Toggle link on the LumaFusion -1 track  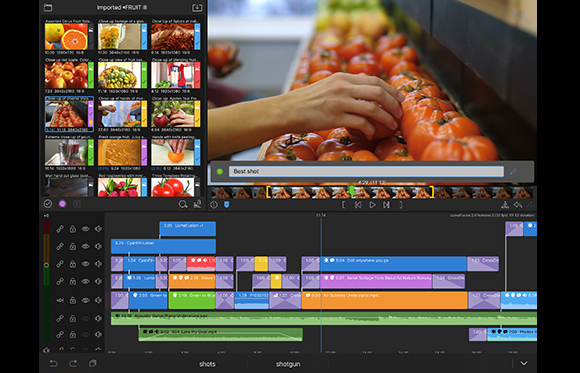coord(60,229)
